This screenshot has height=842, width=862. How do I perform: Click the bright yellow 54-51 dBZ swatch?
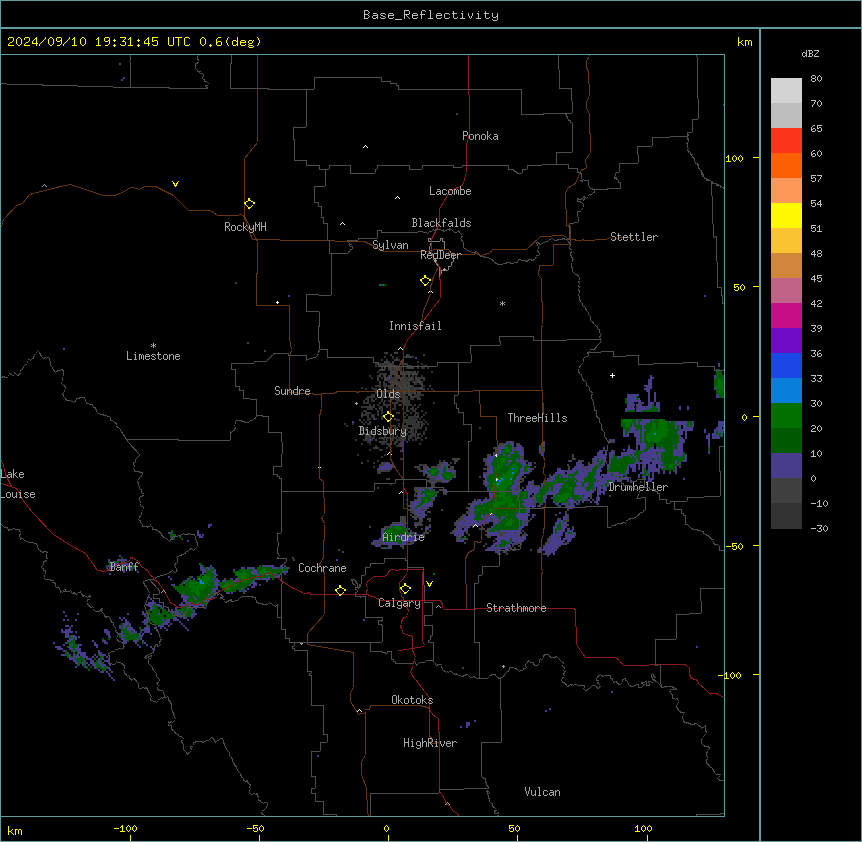click(786, 215)
